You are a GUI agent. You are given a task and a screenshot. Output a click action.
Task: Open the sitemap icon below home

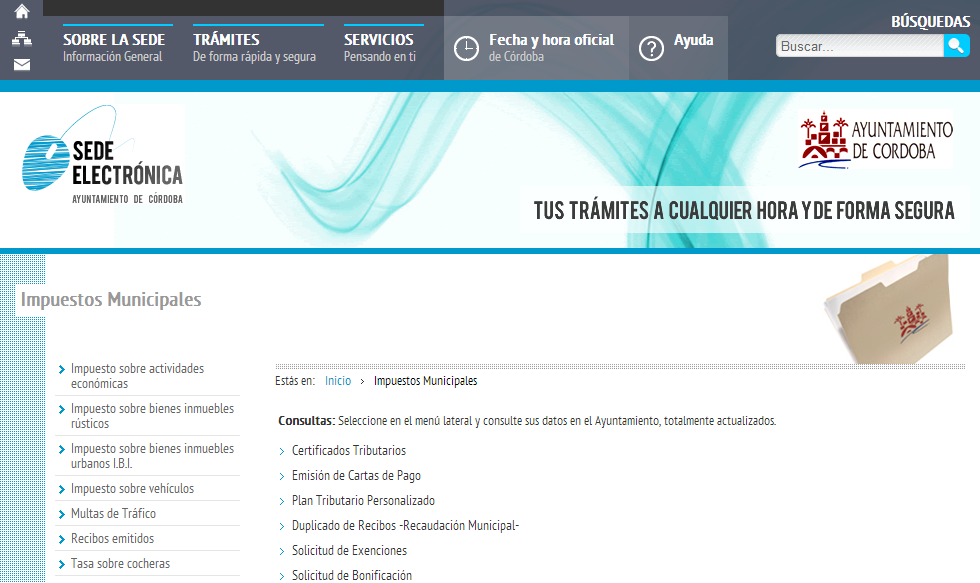(22, 39)
